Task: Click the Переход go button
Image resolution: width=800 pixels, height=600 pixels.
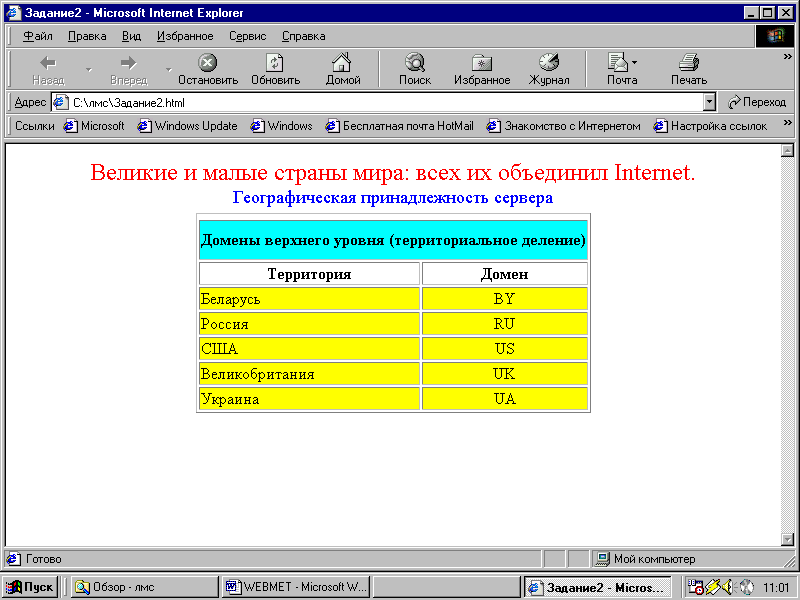Action: (757, 103)
